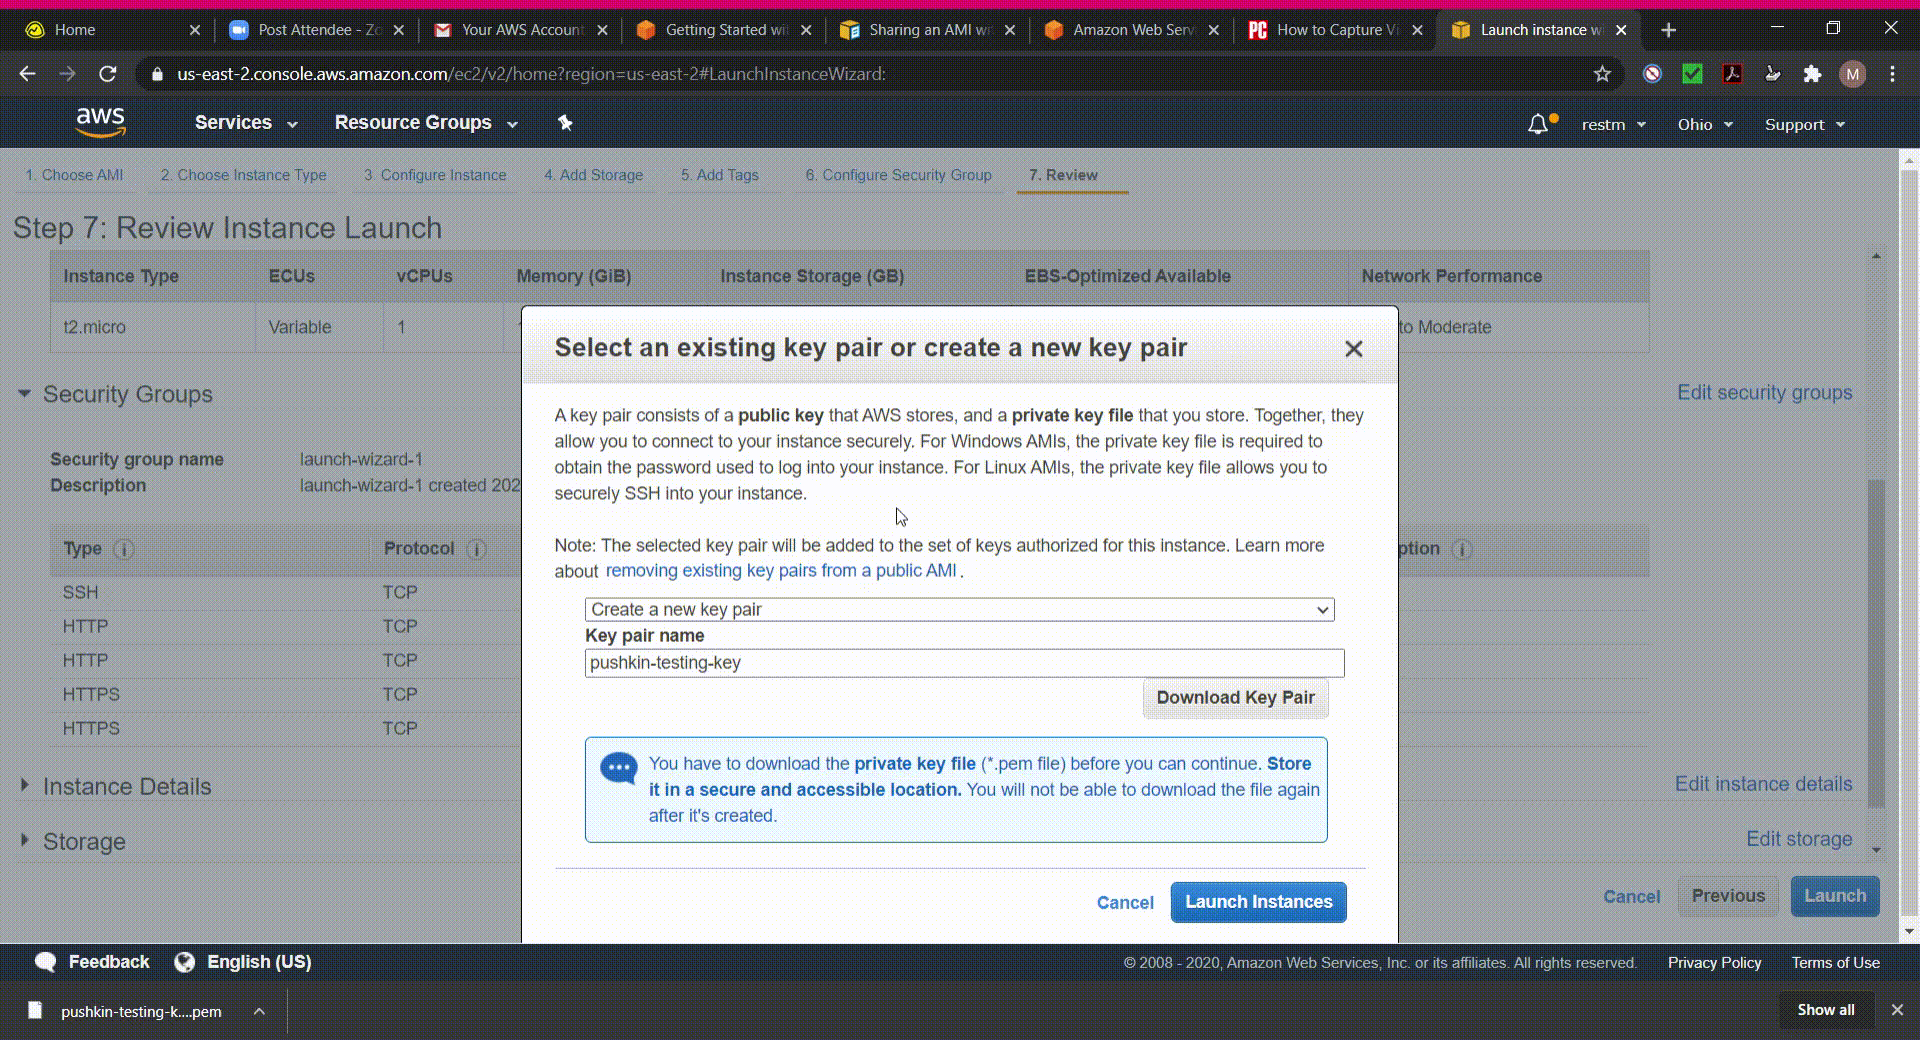Image resolution: width=1920 pixels, height=1040 pixels.
Task: Bookmark this page with the star icon
Action: (x=1602, y=74)
